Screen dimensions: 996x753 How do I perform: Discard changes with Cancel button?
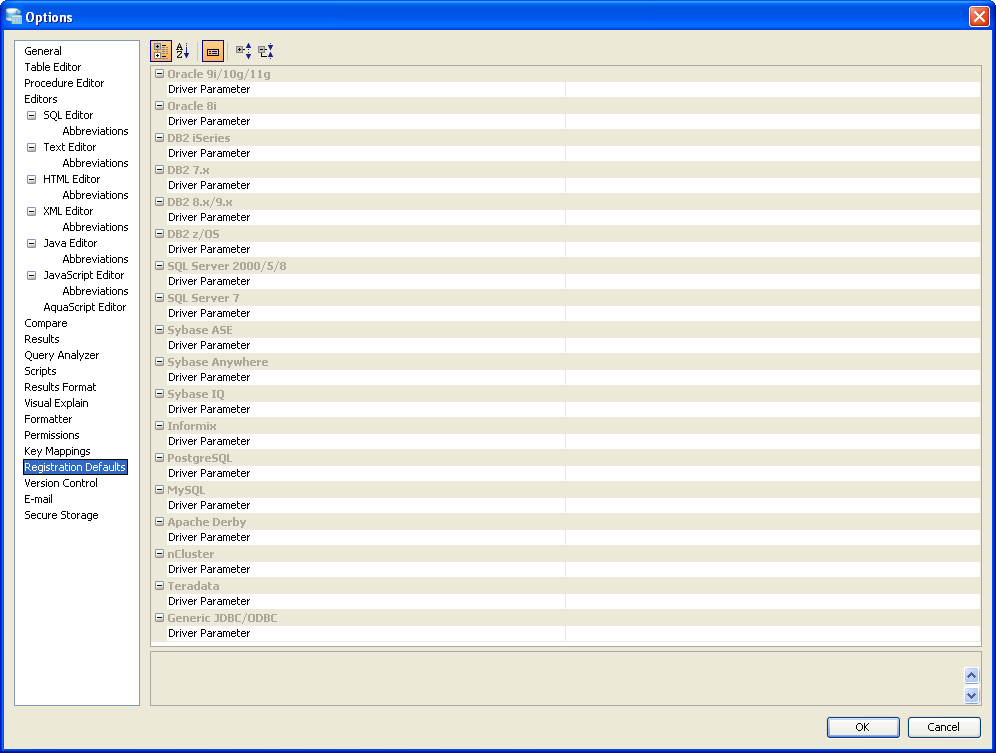click(943, 727)
